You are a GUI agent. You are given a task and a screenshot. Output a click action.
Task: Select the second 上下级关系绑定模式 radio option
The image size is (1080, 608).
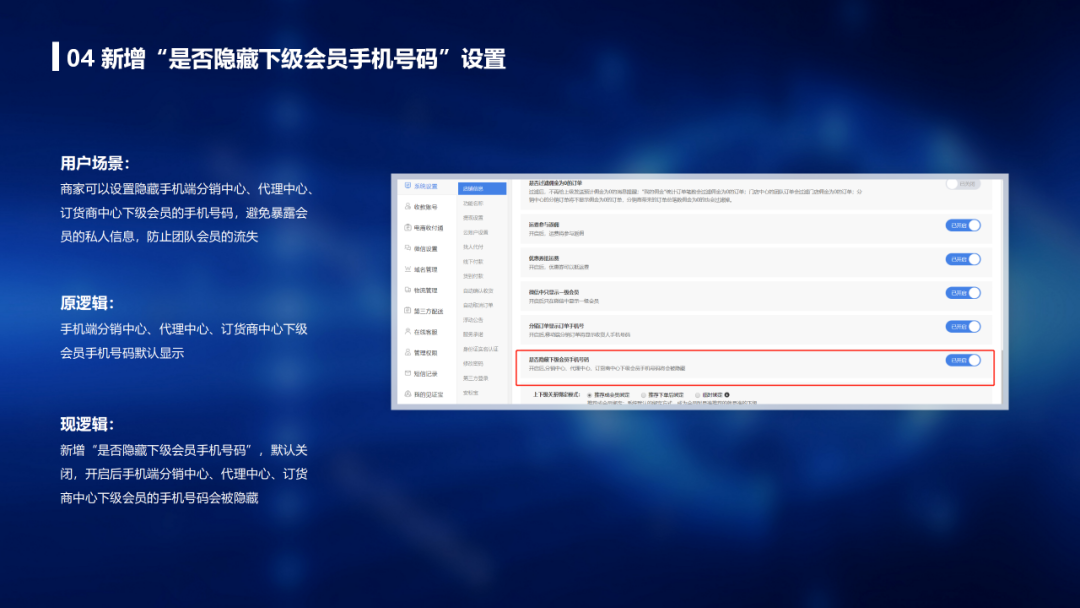pos(643,395)
